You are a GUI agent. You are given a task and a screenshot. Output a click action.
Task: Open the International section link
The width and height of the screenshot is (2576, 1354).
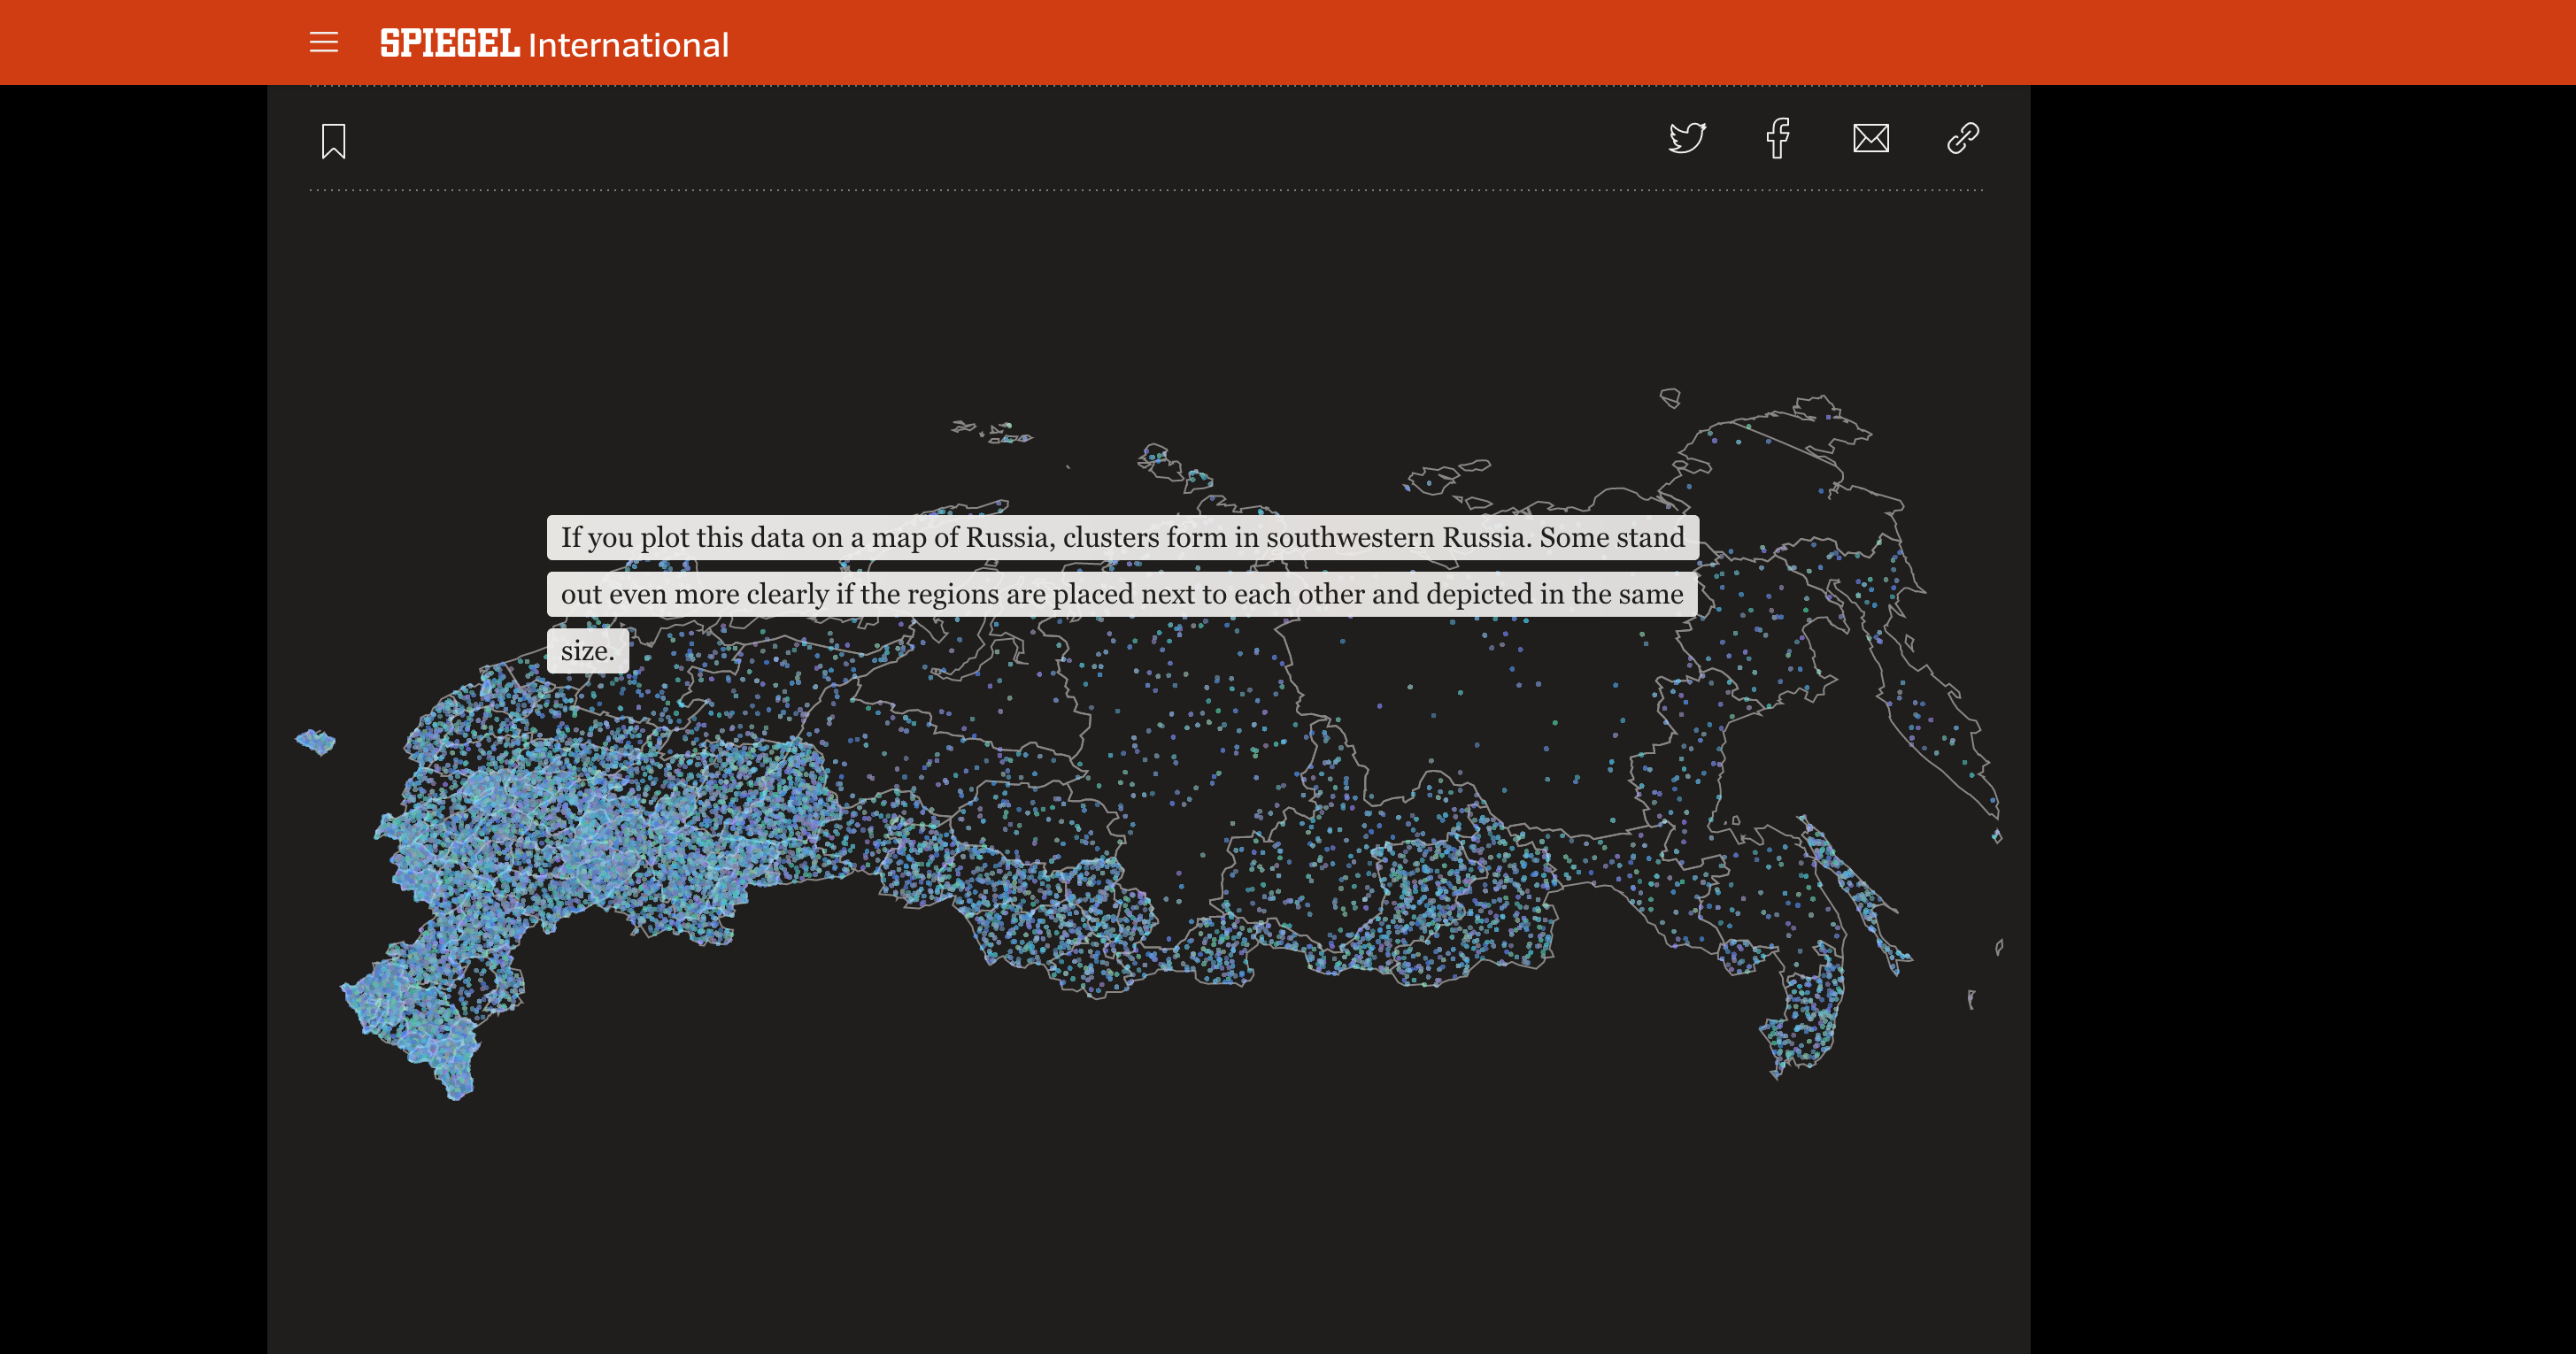point(628,45)
